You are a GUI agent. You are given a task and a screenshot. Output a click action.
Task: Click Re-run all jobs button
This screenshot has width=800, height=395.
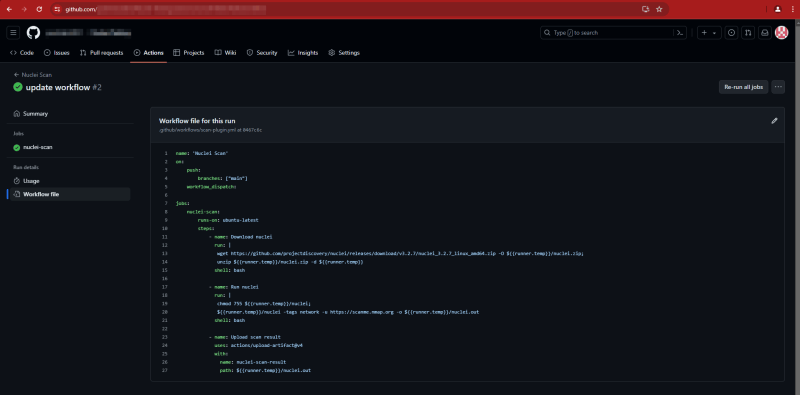(743, 87)
